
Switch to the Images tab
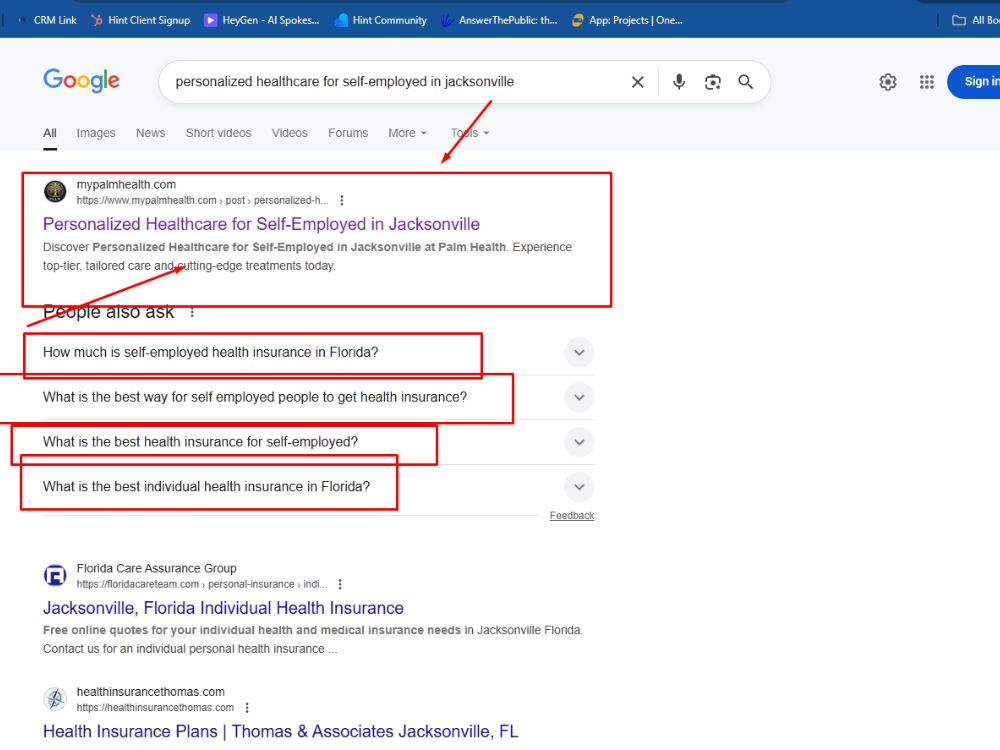96,133
